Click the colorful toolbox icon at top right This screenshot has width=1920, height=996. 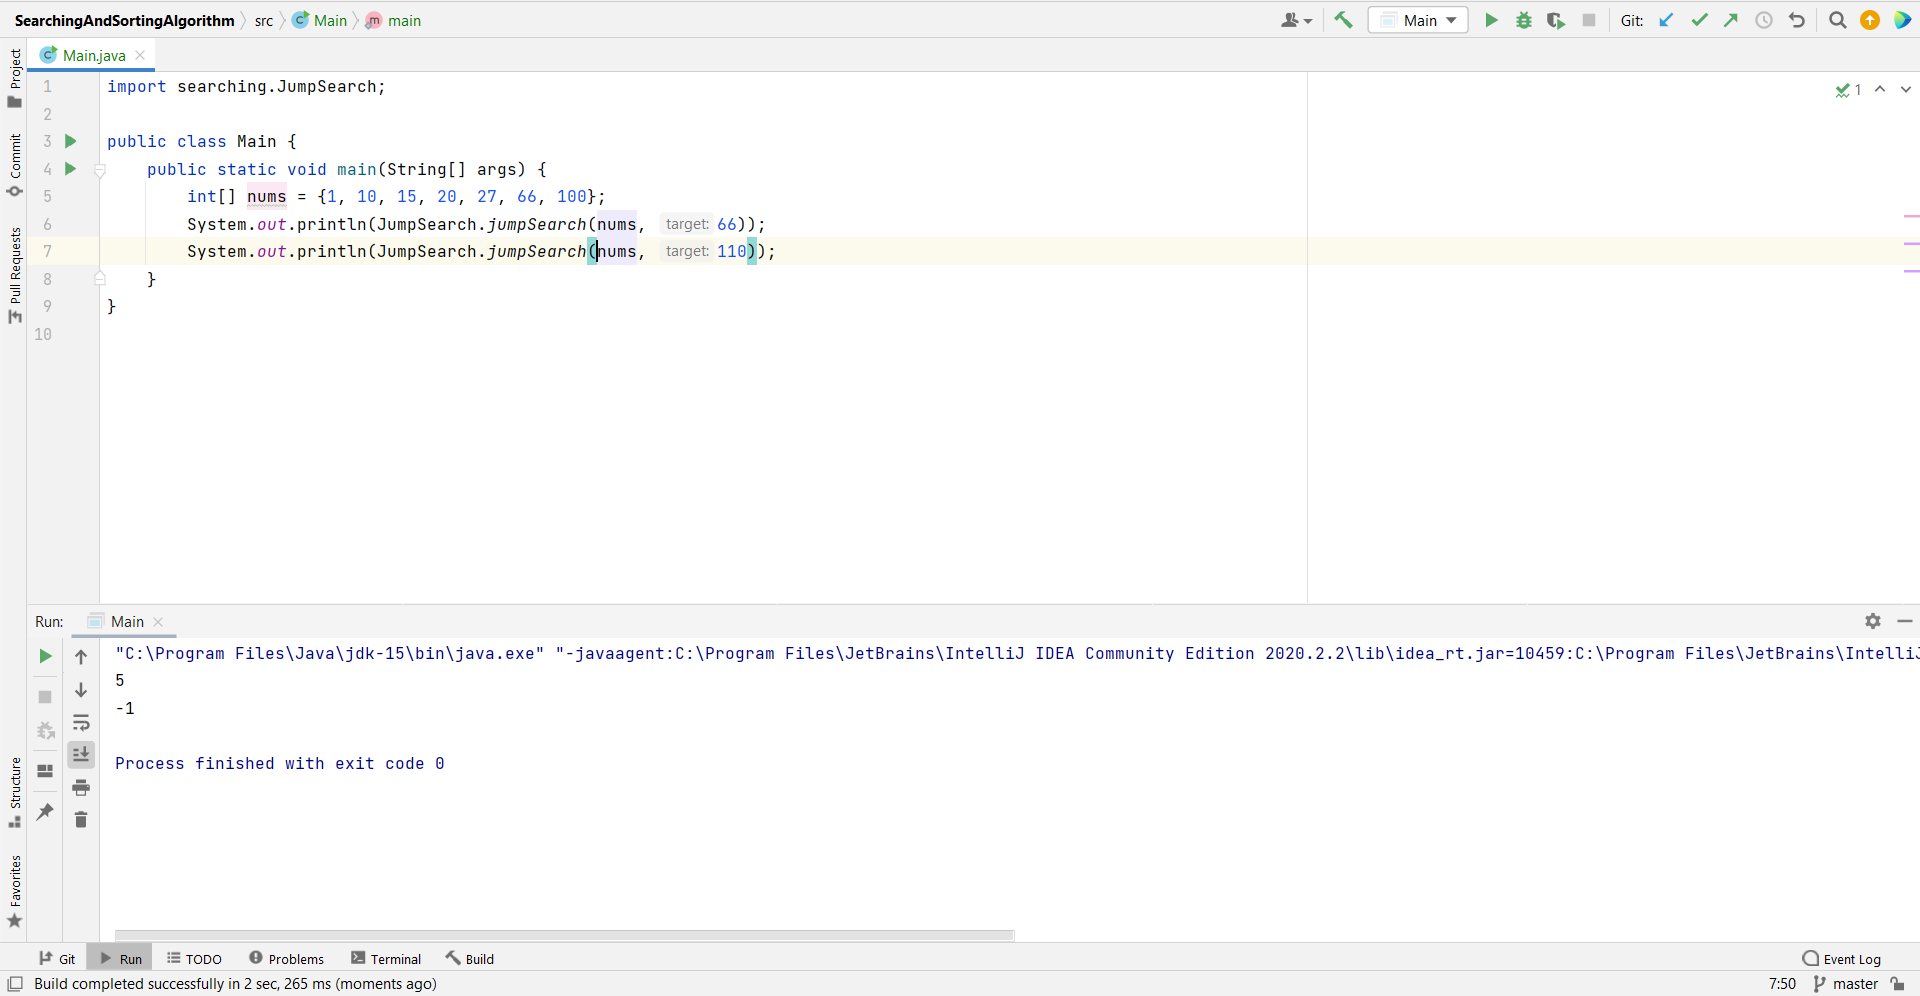point(1902,20)
